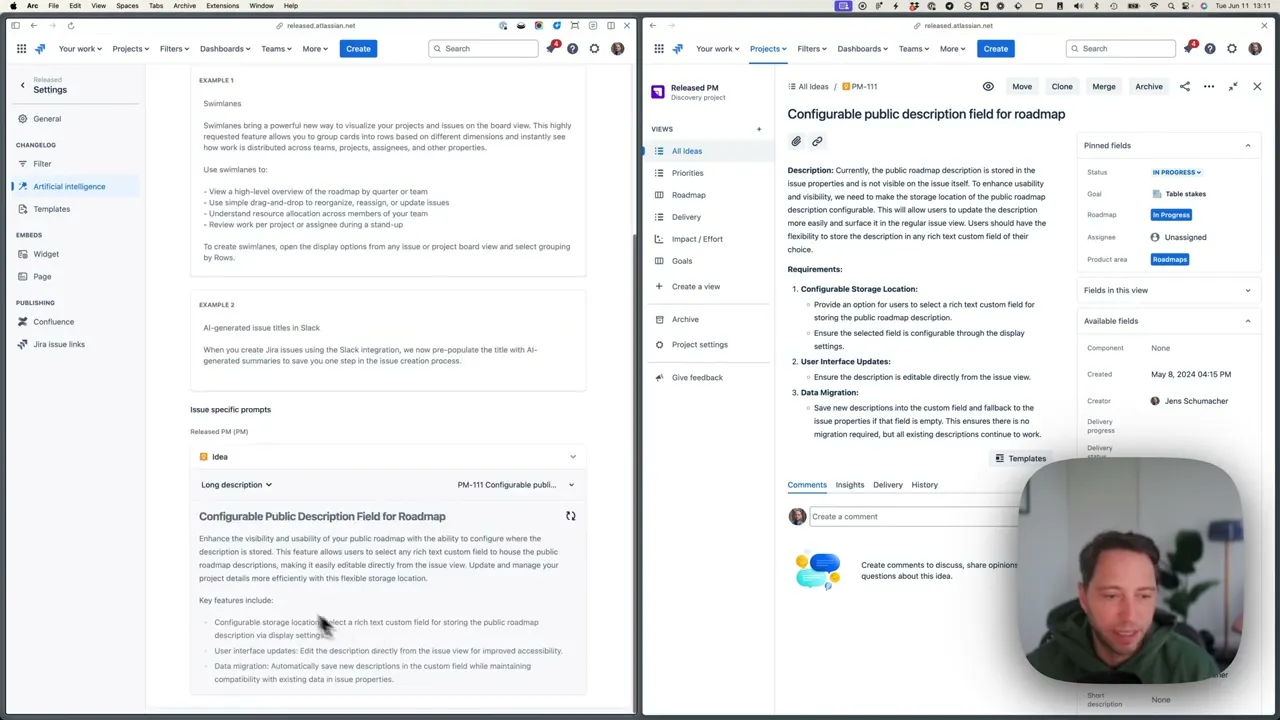Open Filters menu in right window
The height and width of the screenshot is (720, 1280).
811,48
